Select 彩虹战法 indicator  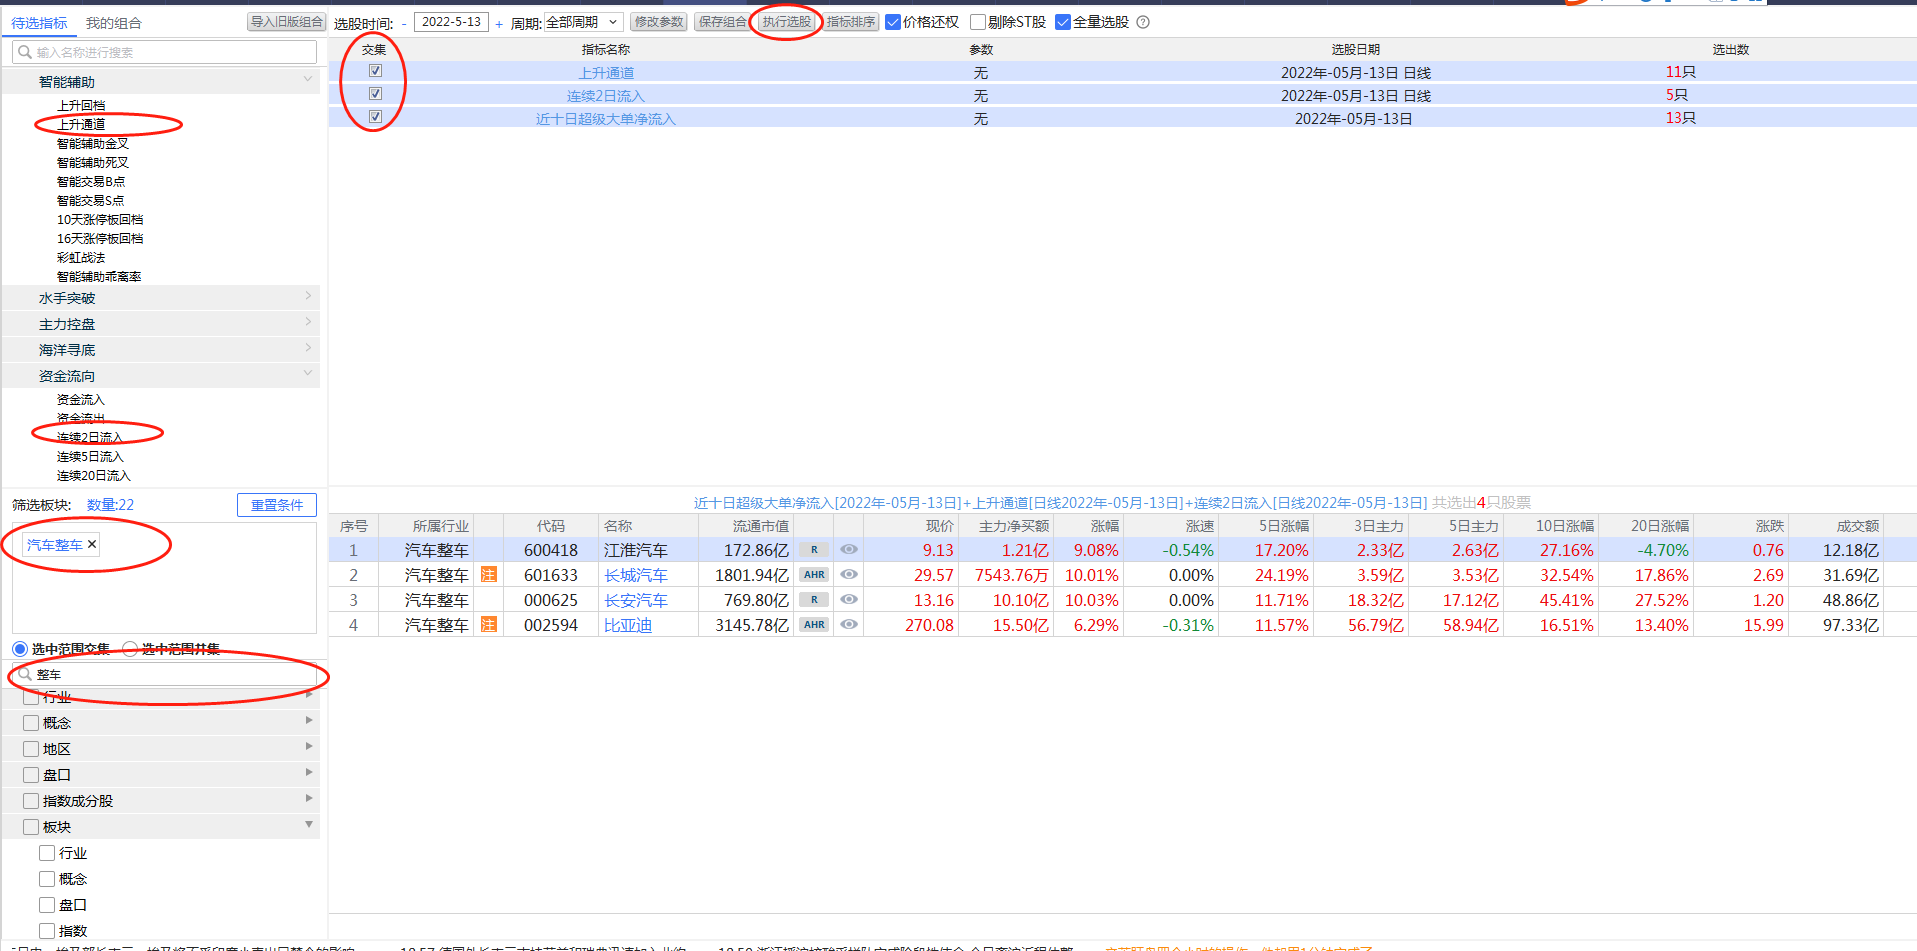[81, 257]
